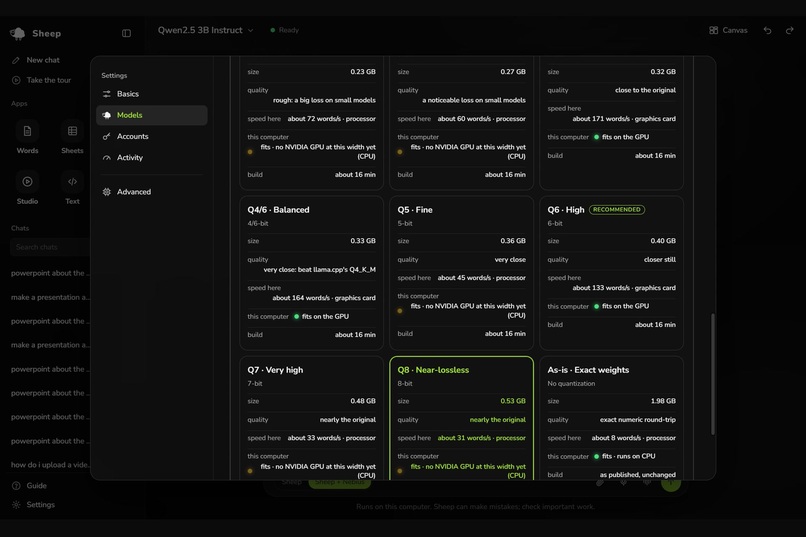Viewport: 806px width, 537px height.
Task: Select the card sized 0.32 GB
Action: [x=612, y=123]
